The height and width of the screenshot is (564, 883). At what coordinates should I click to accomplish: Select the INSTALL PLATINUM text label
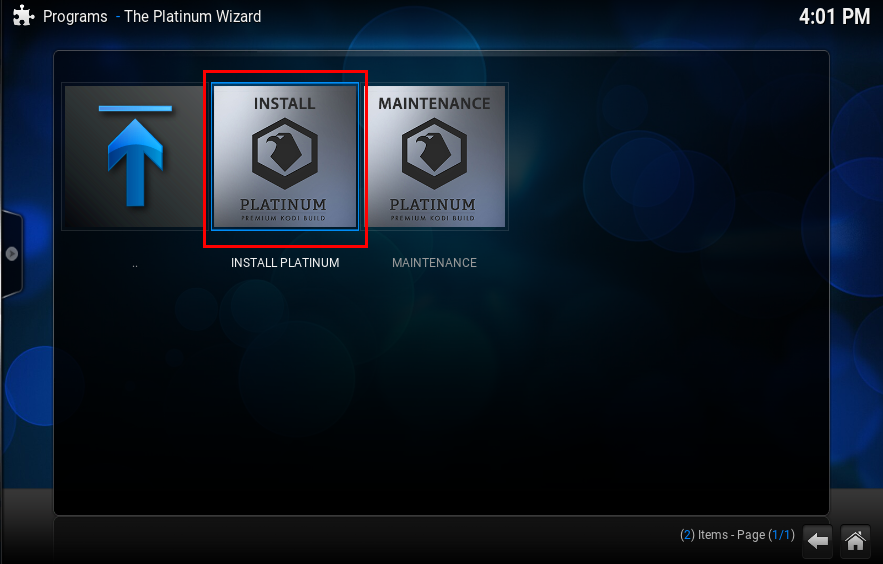click(x=285, y=263)
